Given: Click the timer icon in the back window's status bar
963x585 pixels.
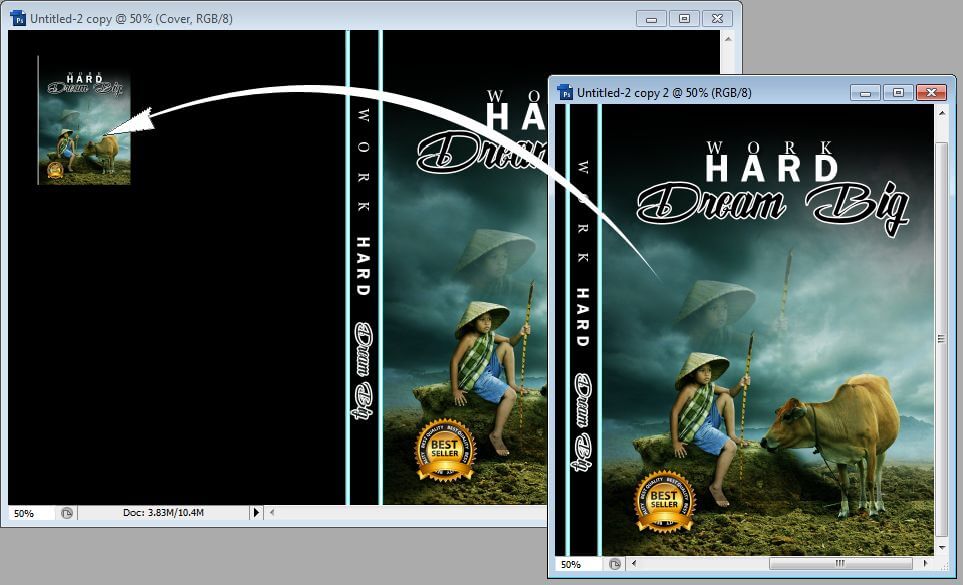Looking at the screenshot, I should point(66,512).
